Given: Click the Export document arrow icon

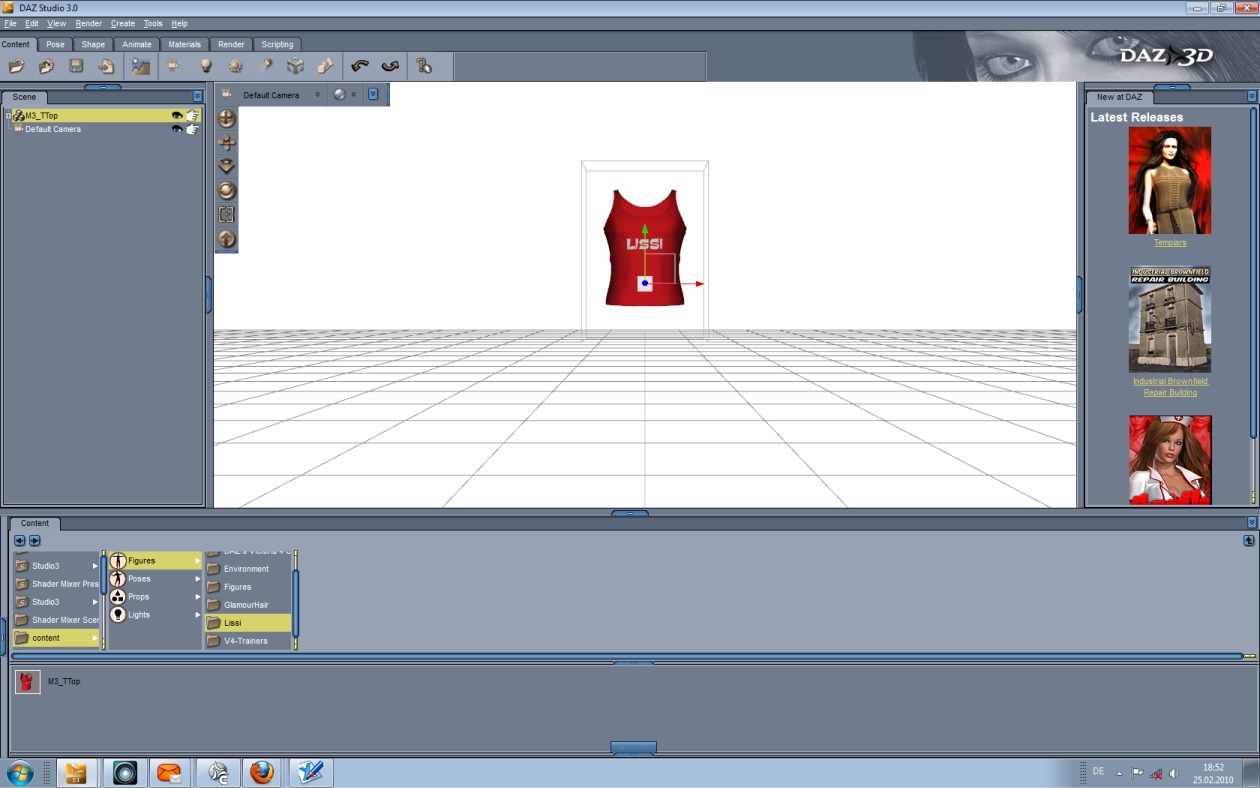Looking at the screenshot, I should [106, 67].
